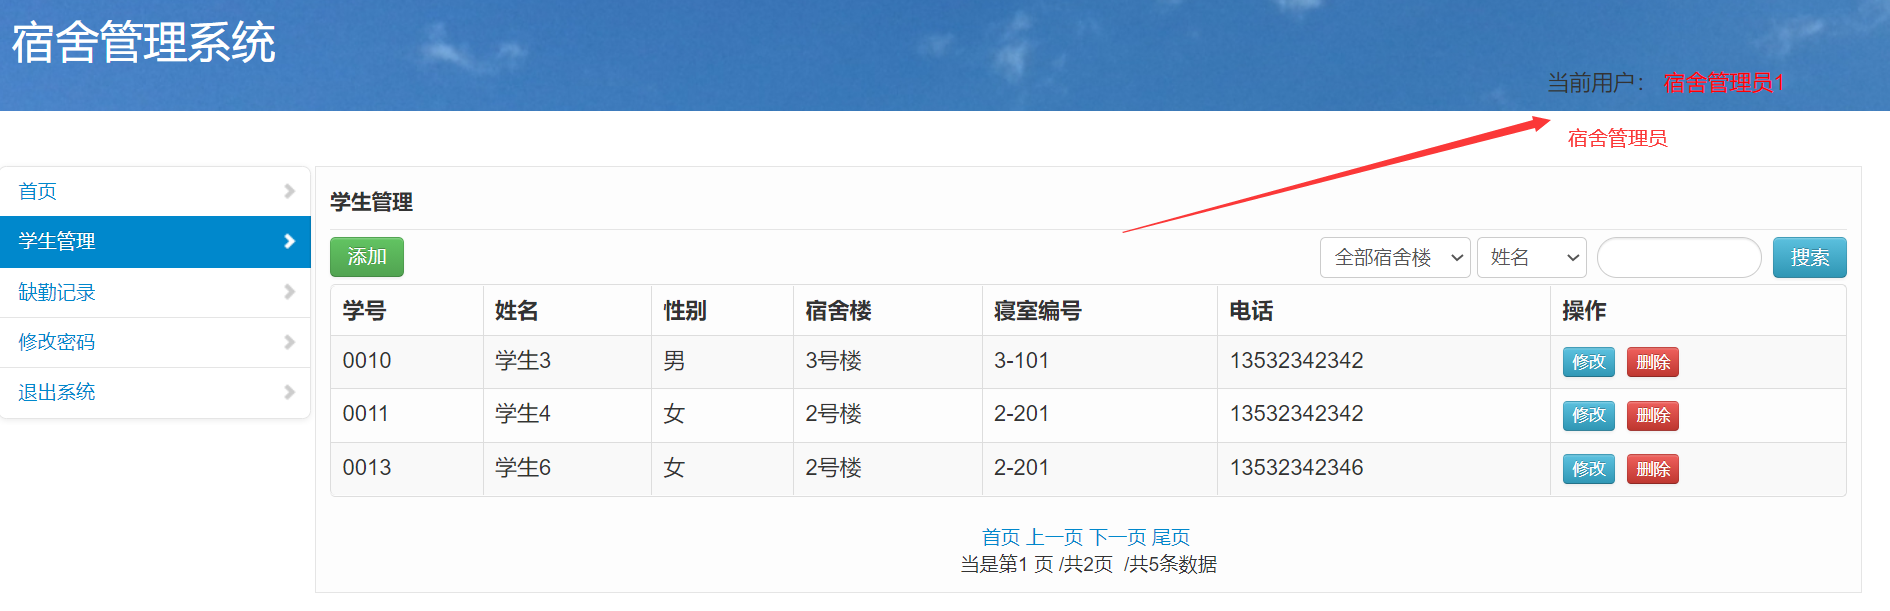Viewport: 1890px width, 611px height.
Task: Open the 姓名 search field dropdown
Action: click(x=1532, y=258)
